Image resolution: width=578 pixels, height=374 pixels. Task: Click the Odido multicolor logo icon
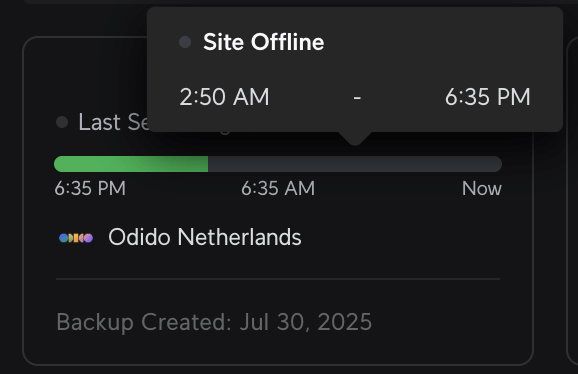point(76,238)
